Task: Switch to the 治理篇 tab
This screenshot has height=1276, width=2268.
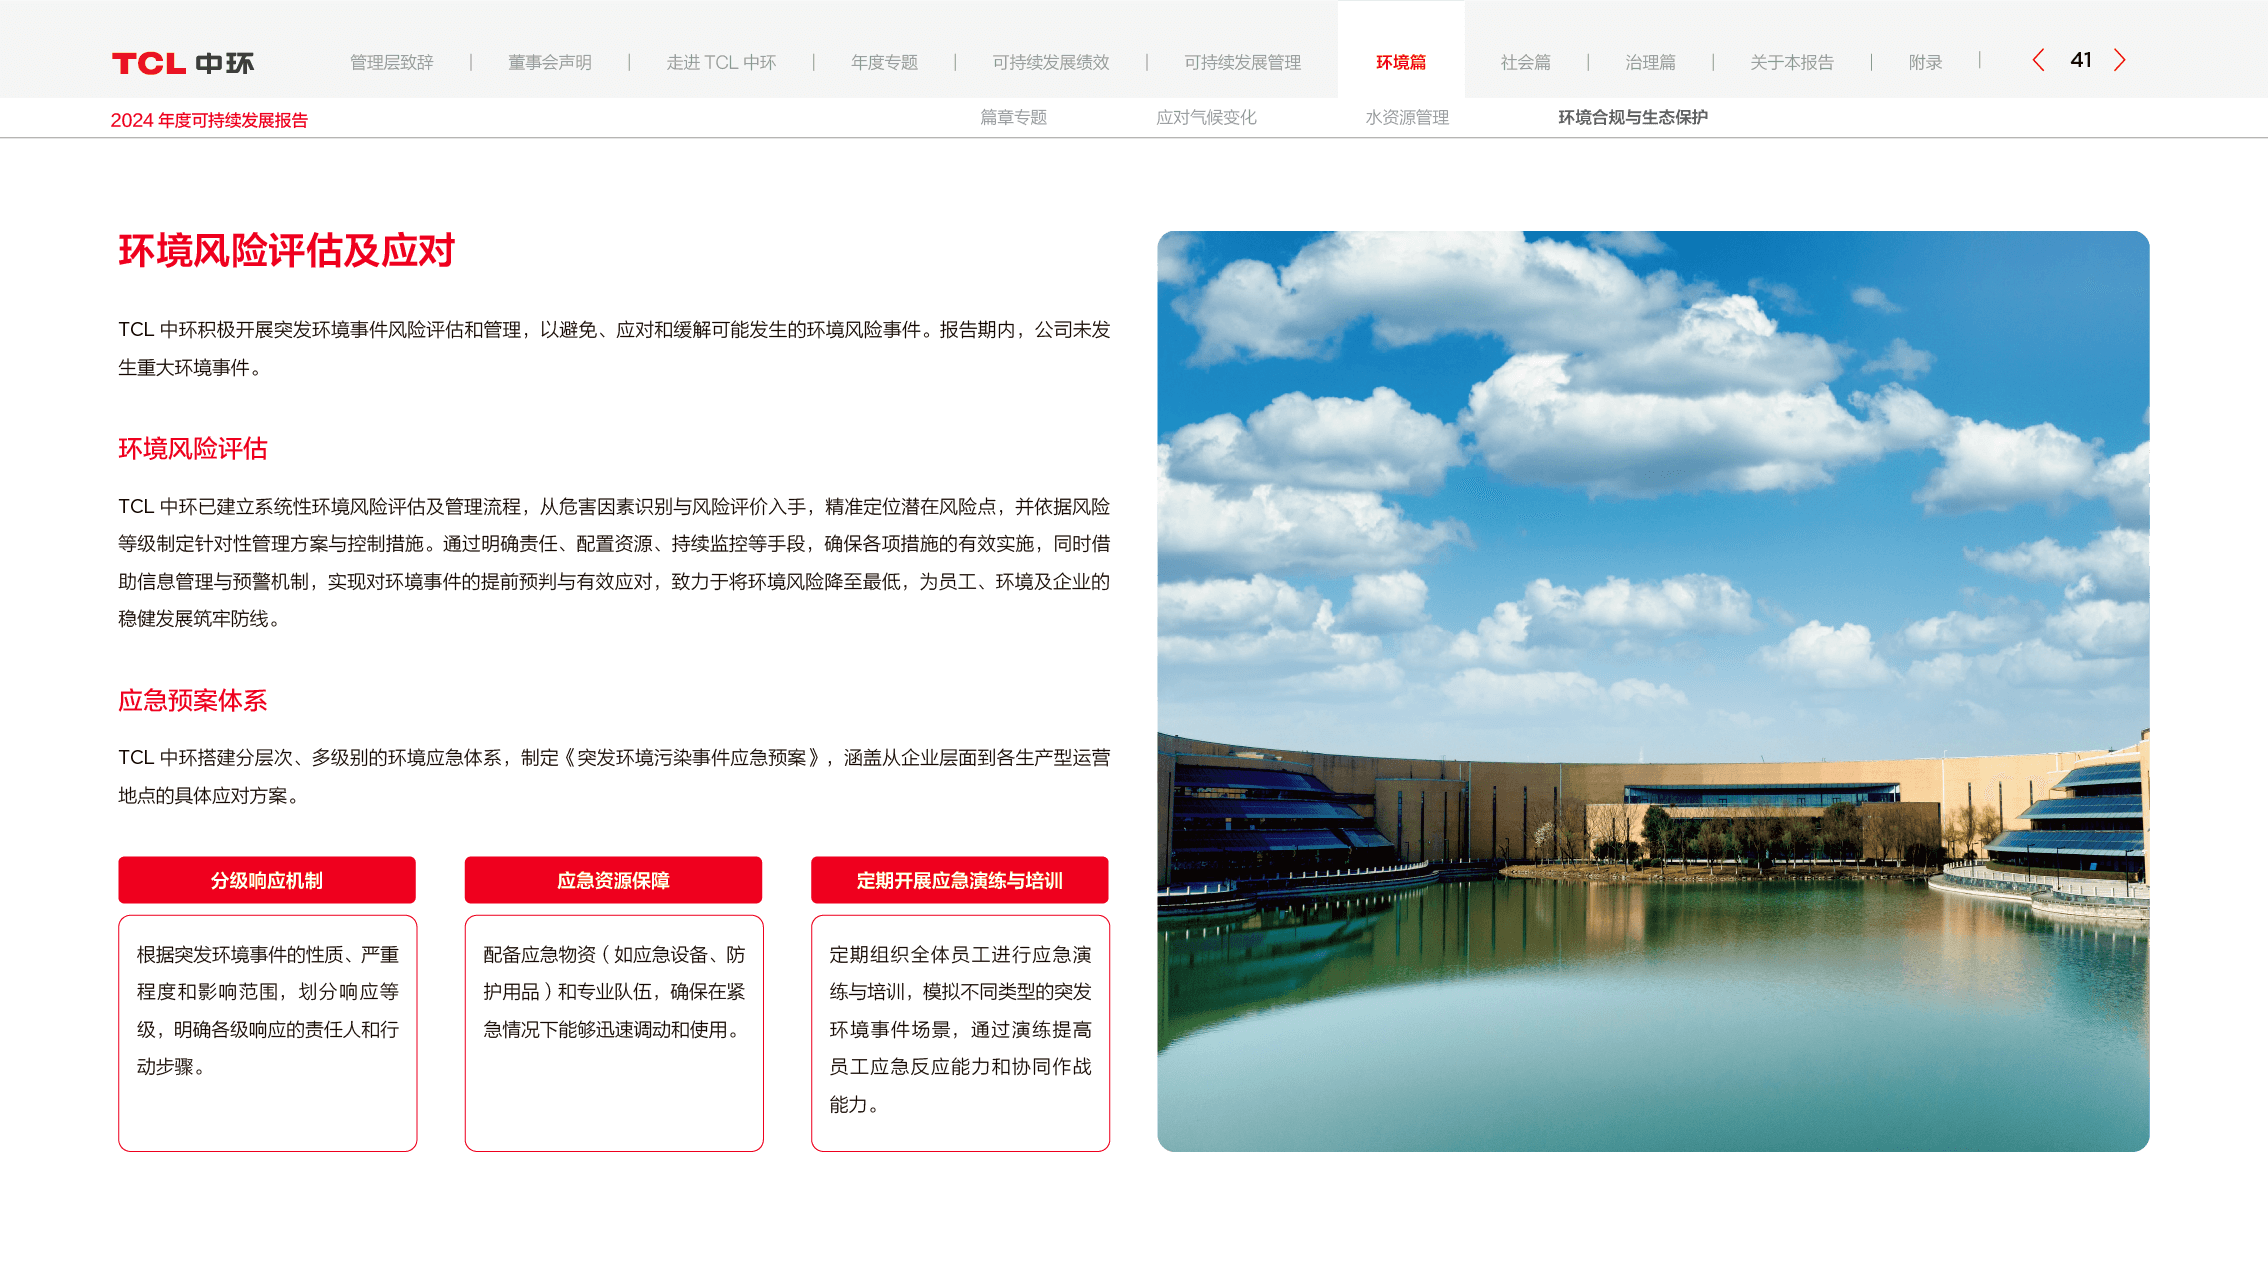Action: 1650,62
